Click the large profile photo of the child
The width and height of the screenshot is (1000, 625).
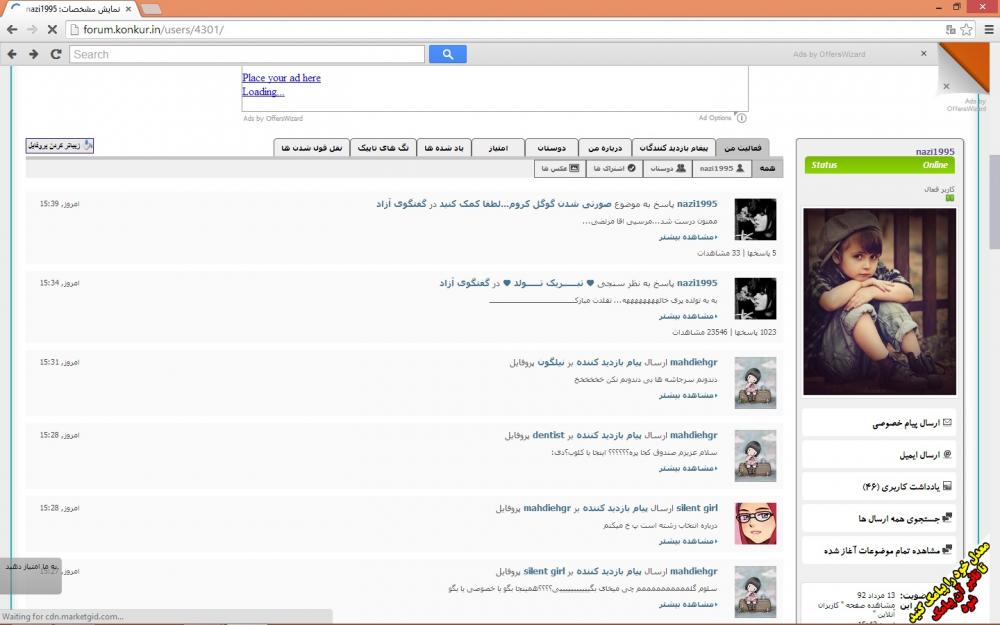(x=879, y=302)
